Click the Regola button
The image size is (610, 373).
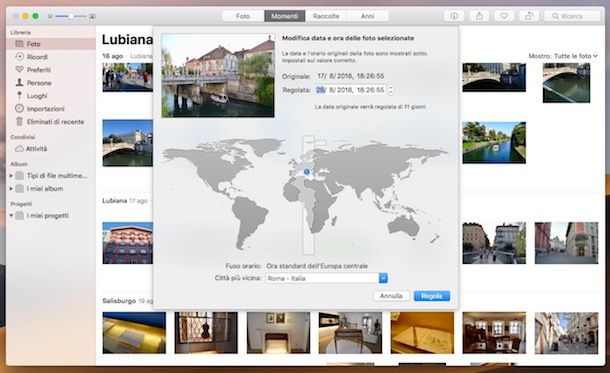click(432, 296)
